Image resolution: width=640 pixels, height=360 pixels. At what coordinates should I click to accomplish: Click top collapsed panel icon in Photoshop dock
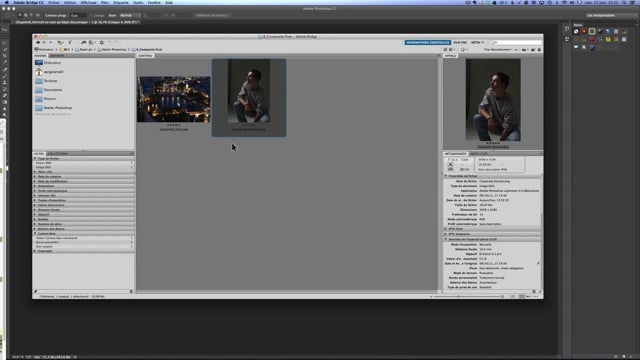coord(567,29)
